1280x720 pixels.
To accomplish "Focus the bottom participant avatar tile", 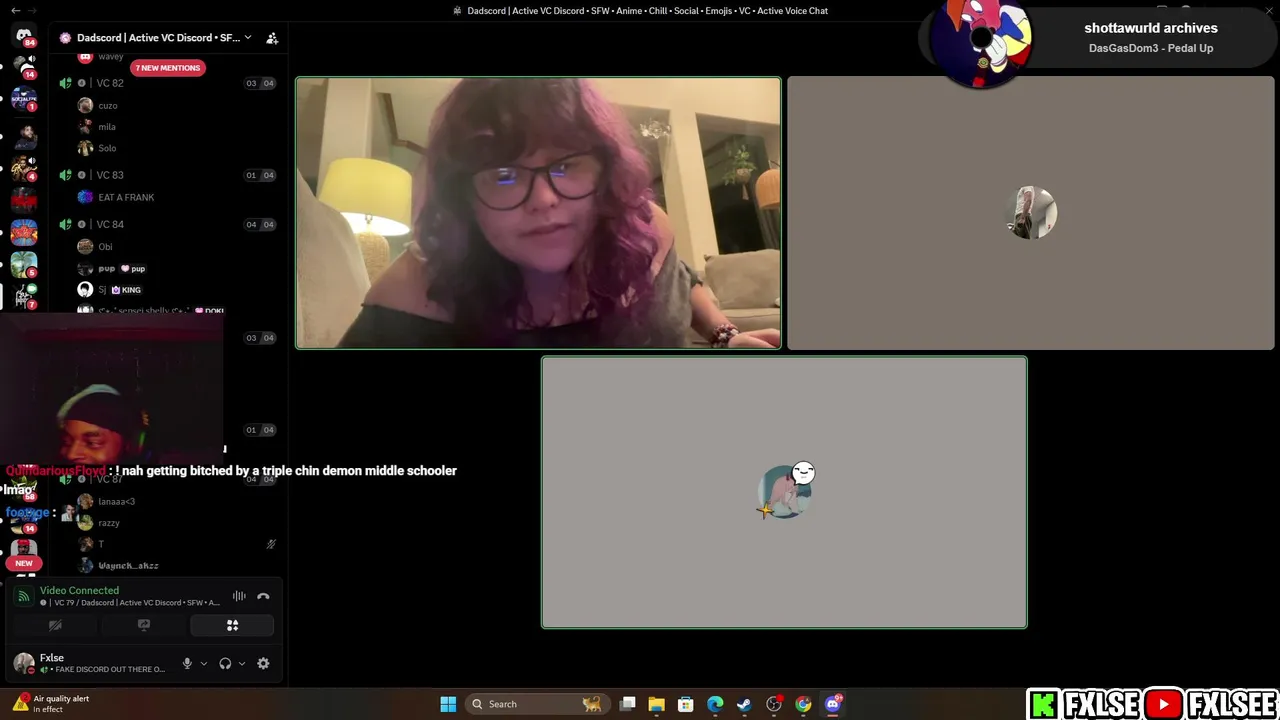I will click(x=784, y=492).
